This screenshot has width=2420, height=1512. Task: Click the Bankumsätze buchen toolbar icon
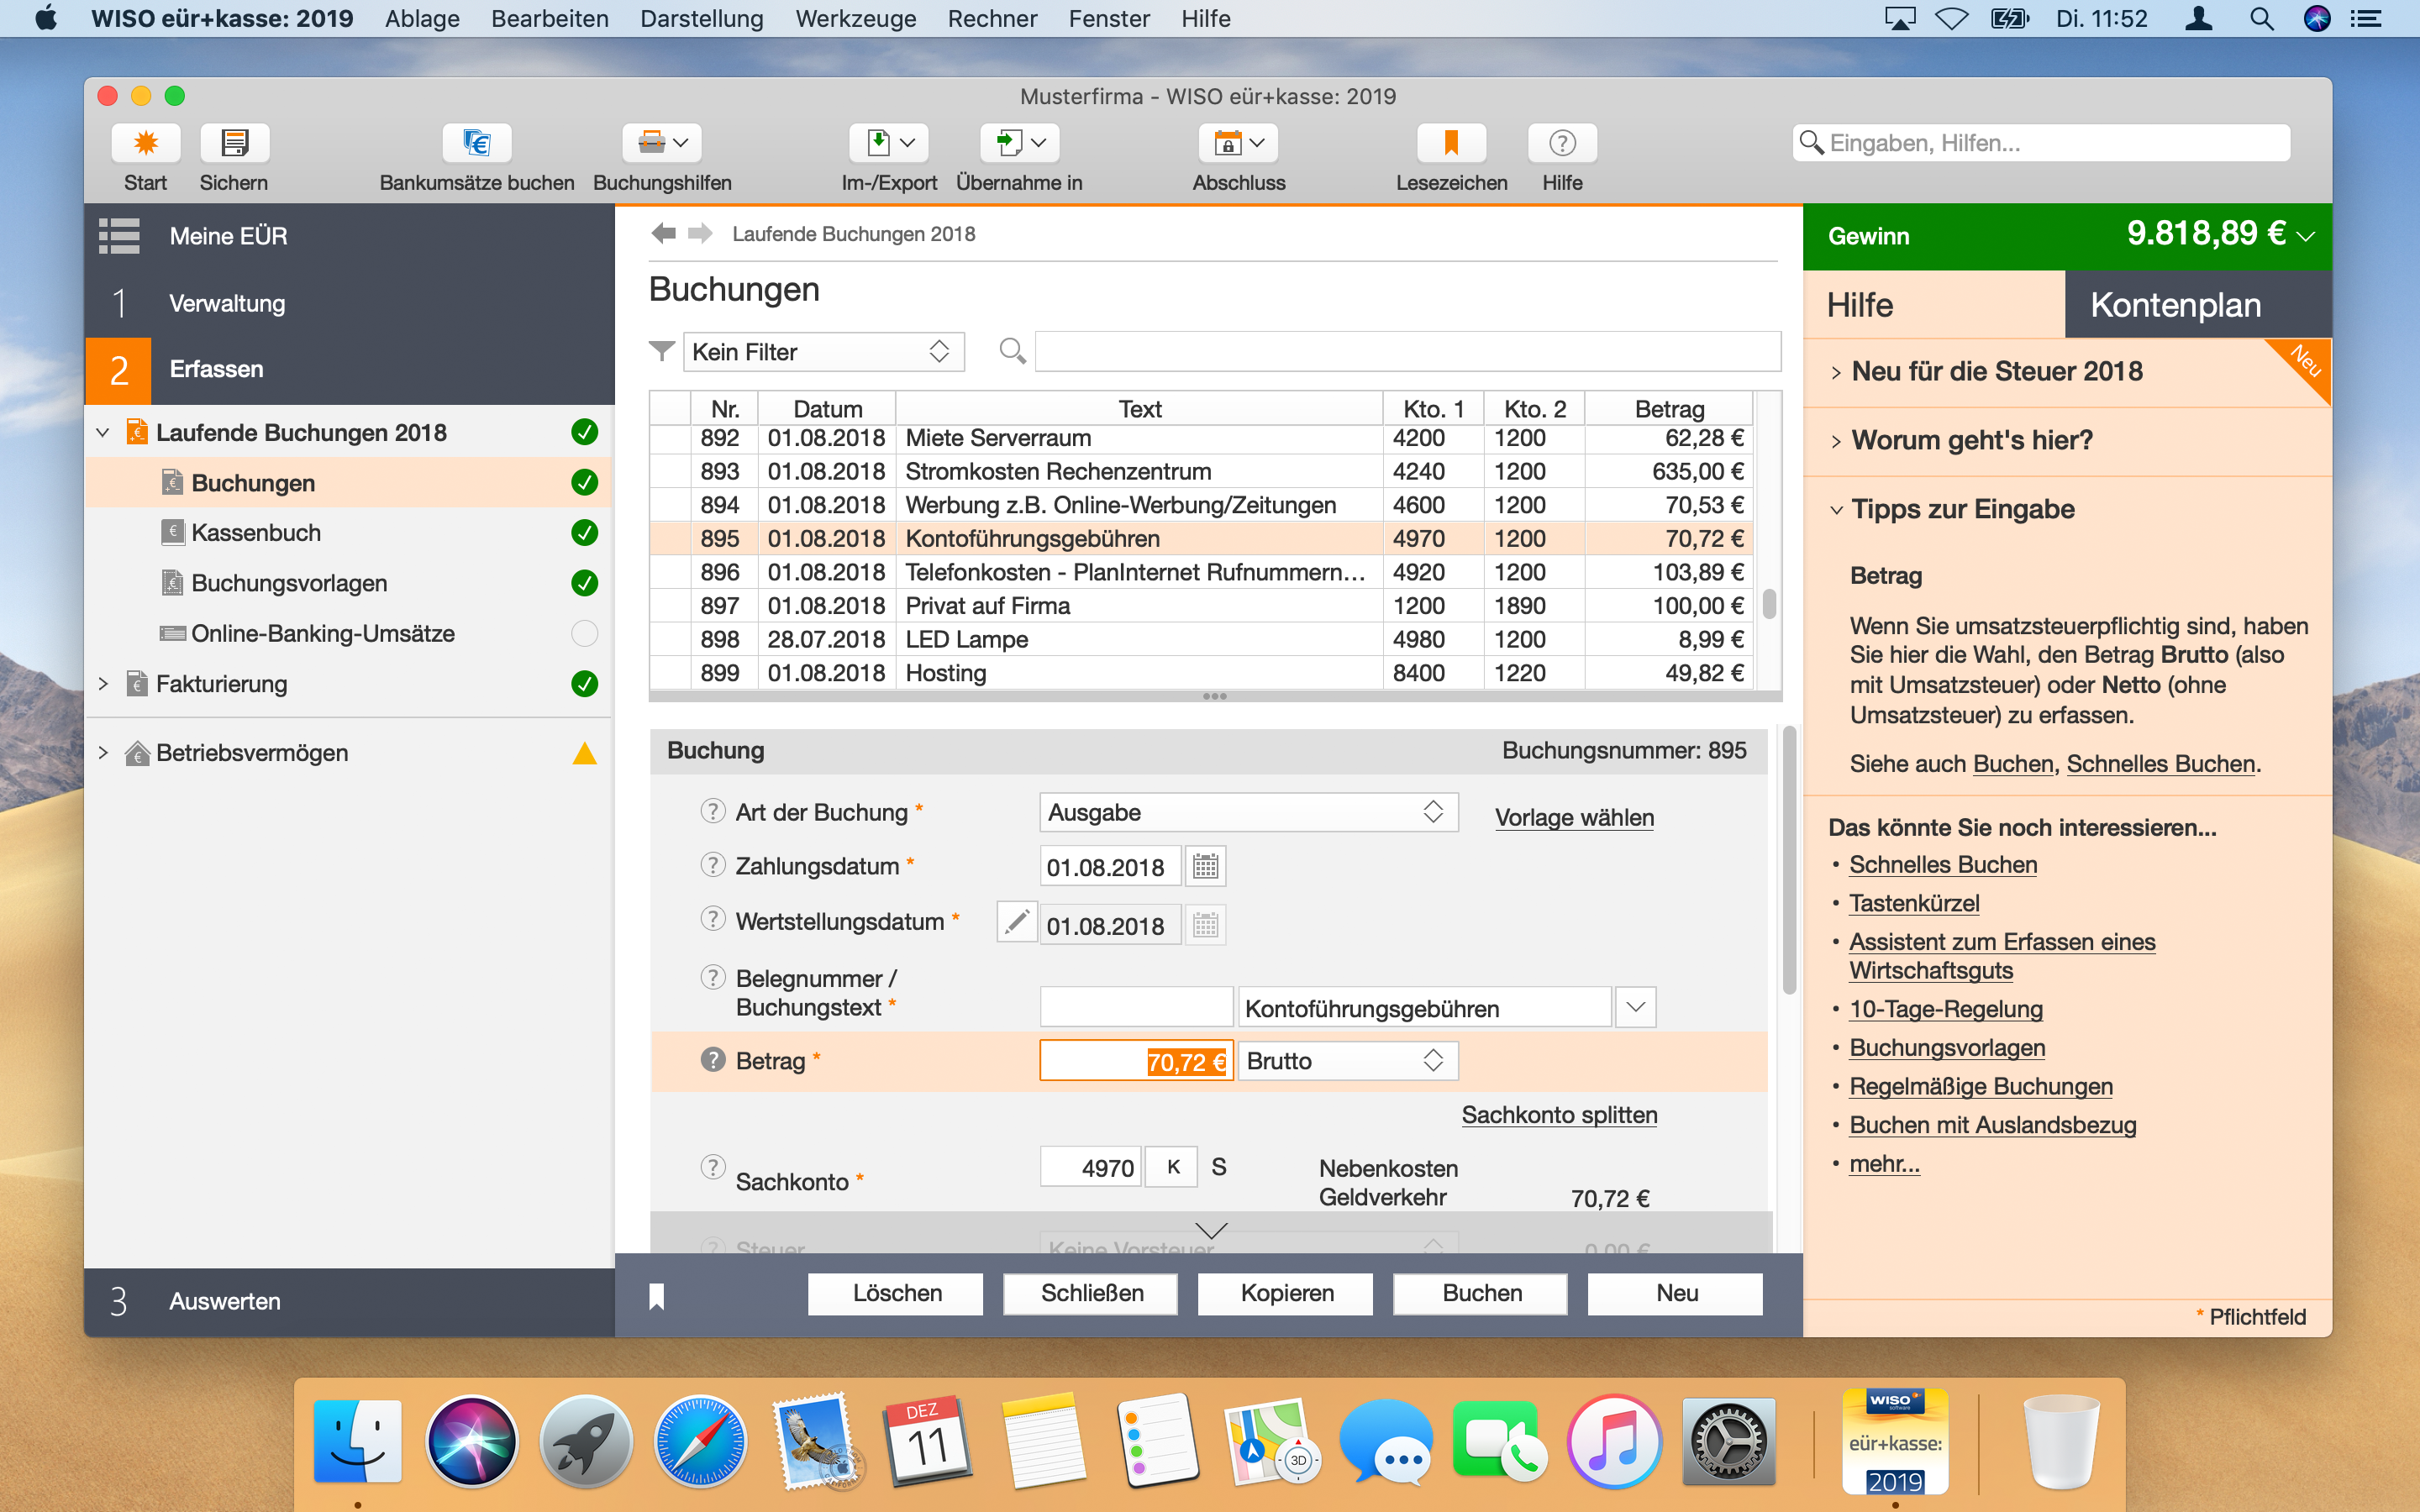[x=477, y=144]
